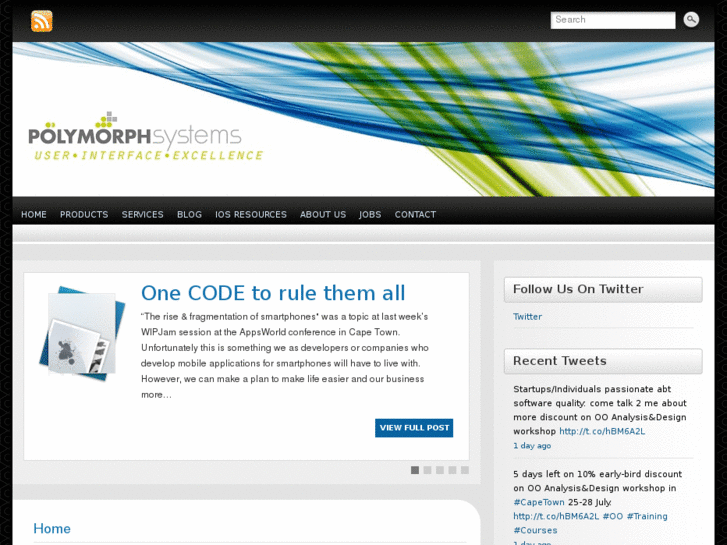Select the third slider pagination square

tap(440, 470)
